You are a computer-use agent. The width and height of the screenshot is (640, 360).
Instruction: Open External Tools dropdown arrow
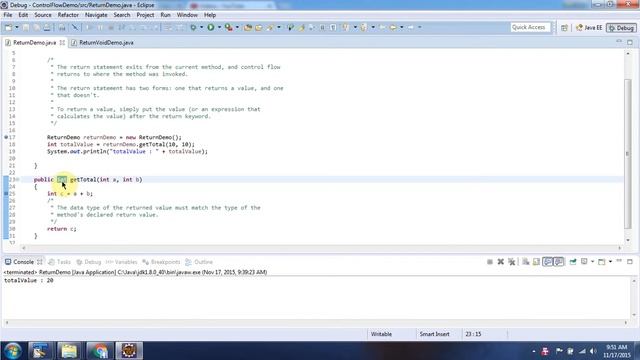pyautogui.click(x=237, y=28)
